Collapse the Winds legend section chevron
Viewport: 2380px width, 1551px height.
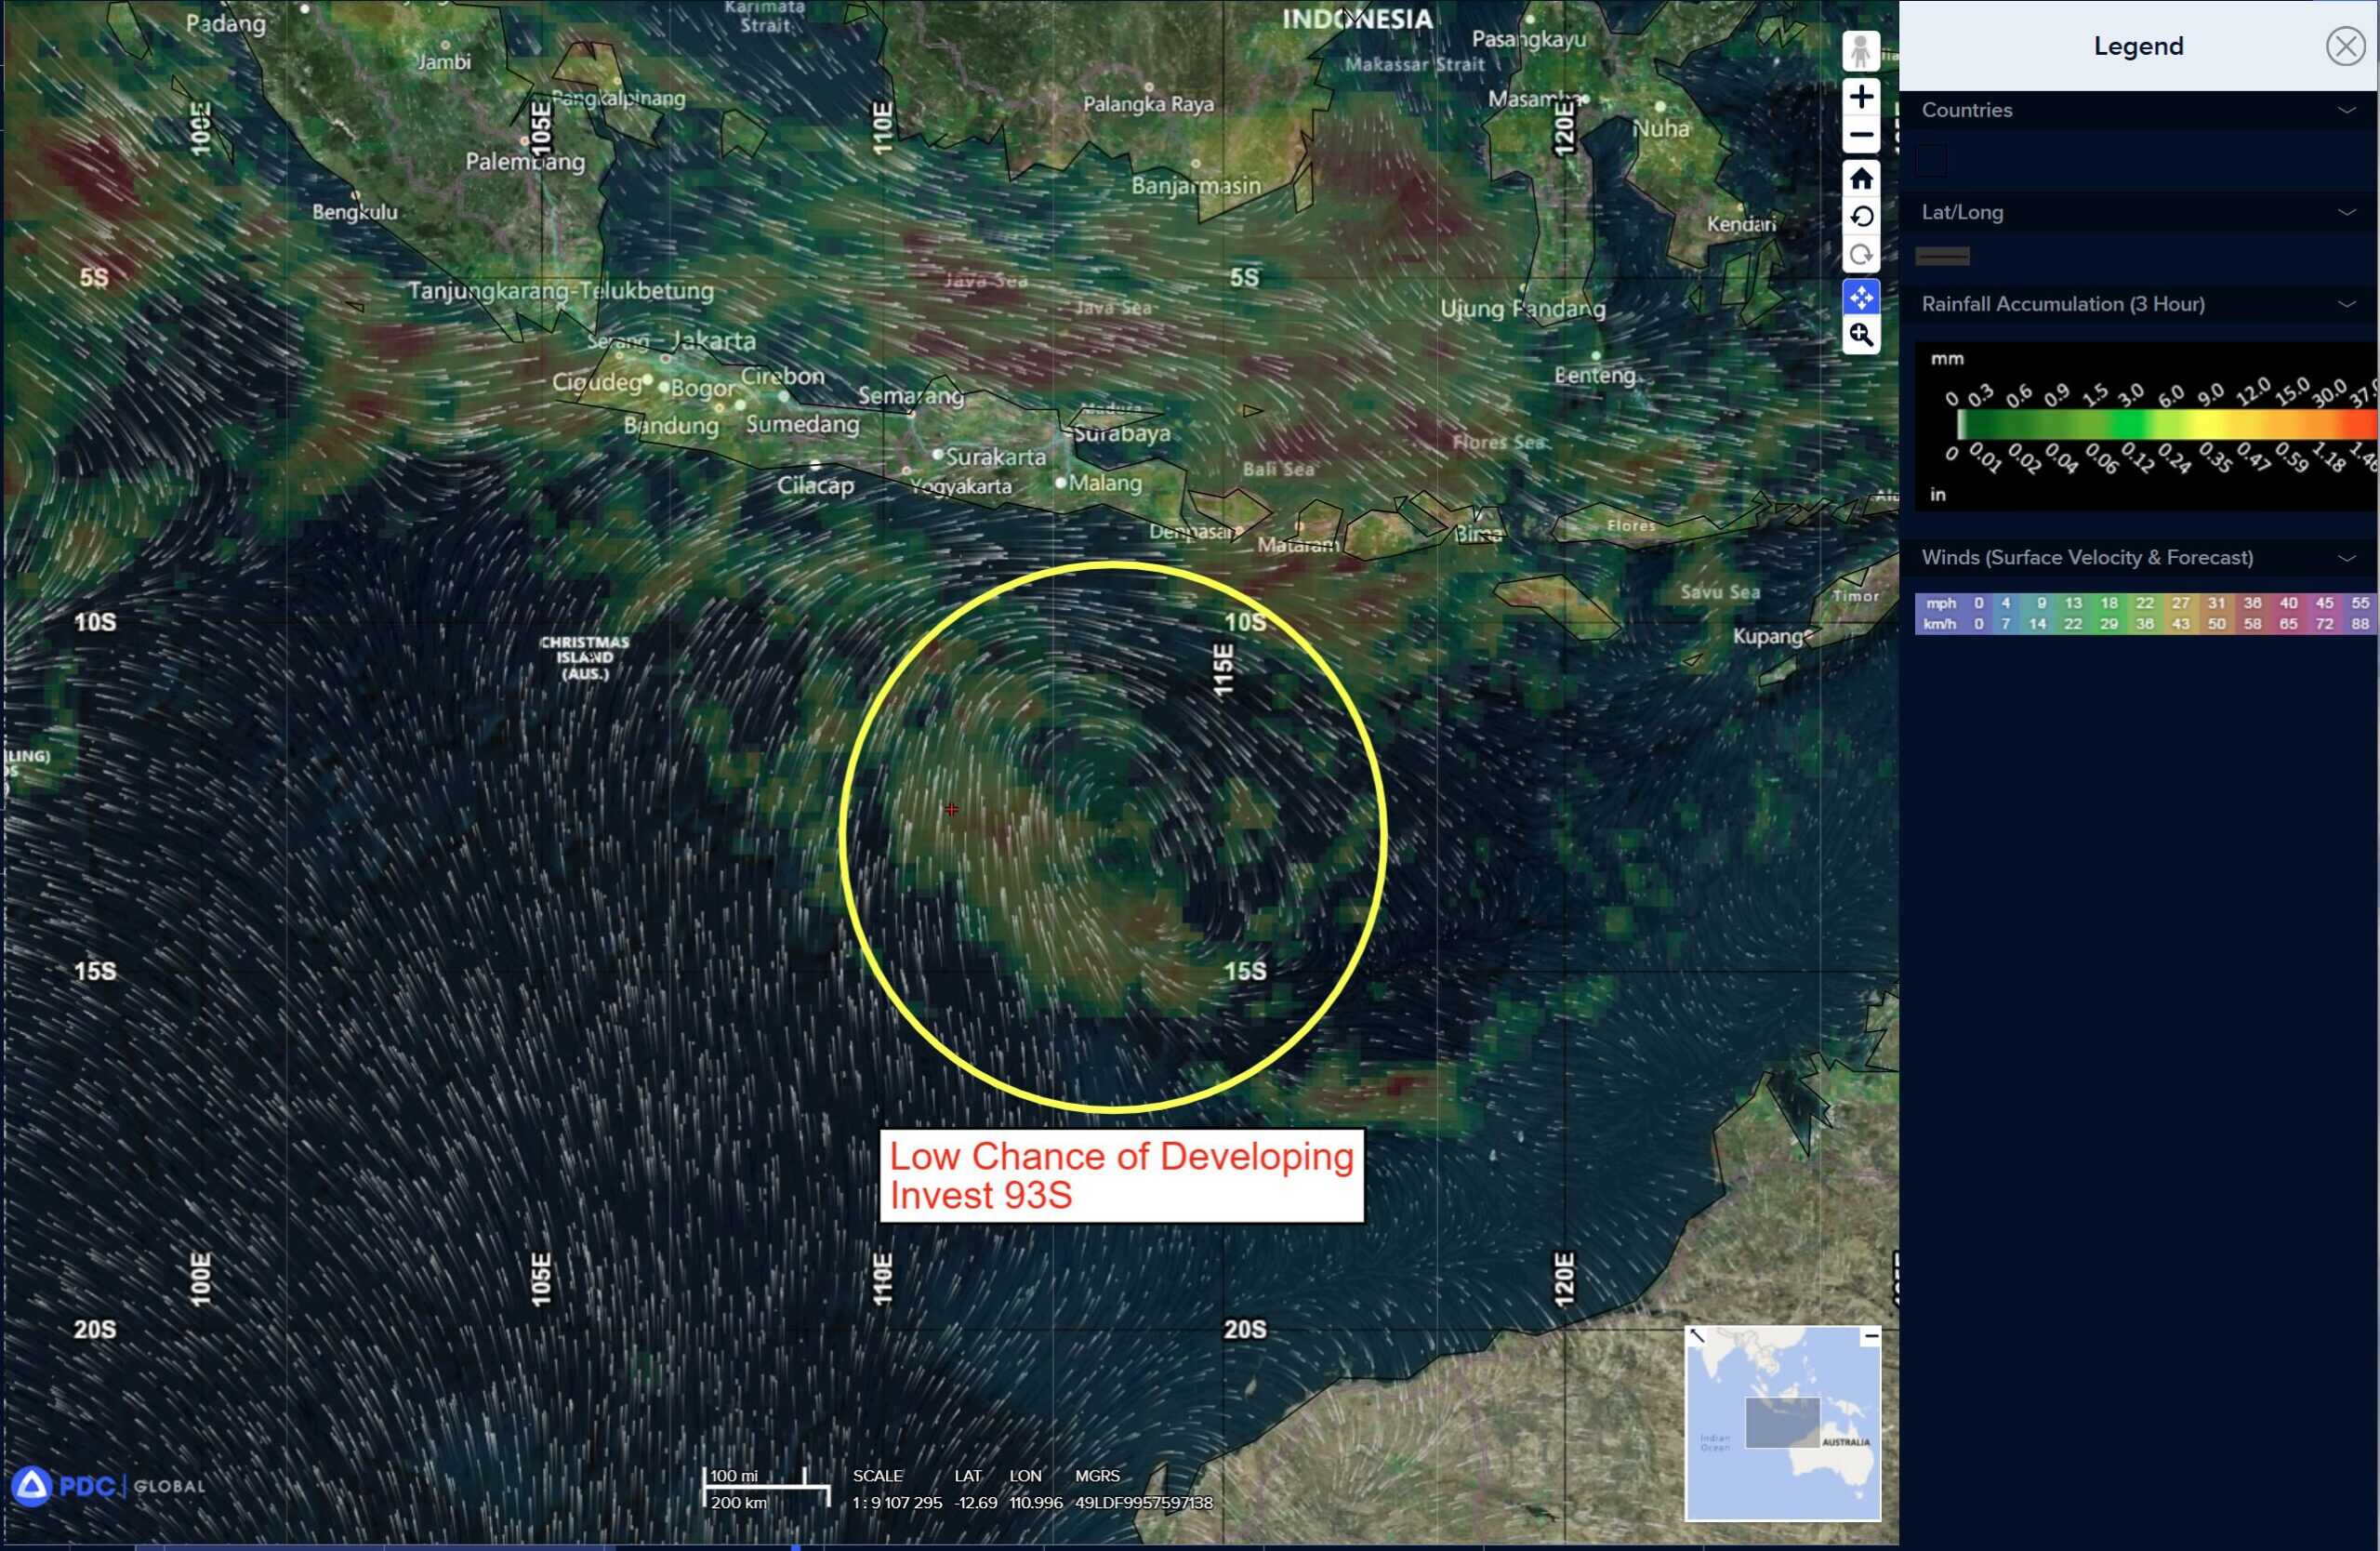click(2346, 558)
